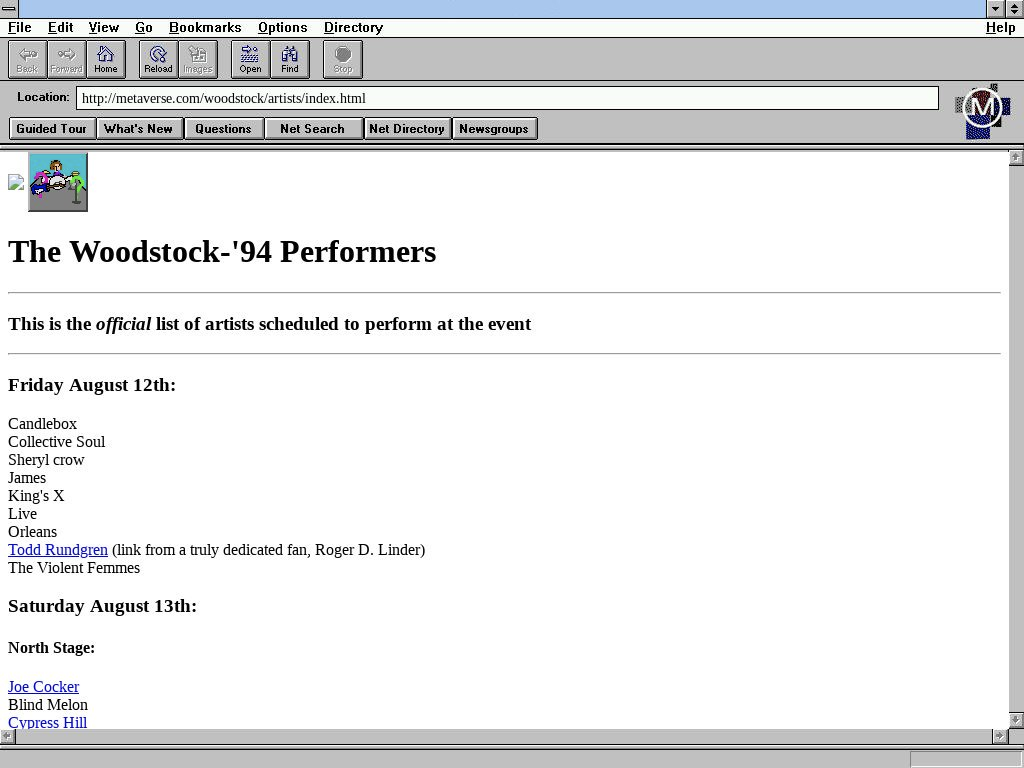1024x768 pixels.
Task: Open the Net Search directory button
Action: coord(312,129)
